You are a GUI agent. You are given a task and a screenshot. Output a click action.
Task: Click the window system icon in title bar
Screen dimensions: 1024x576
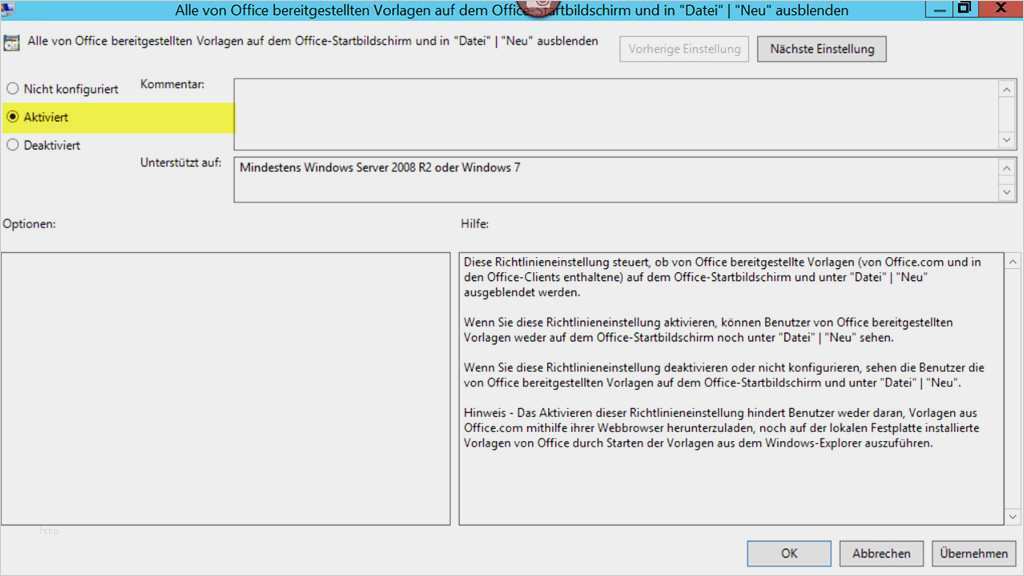click(7, 9)
